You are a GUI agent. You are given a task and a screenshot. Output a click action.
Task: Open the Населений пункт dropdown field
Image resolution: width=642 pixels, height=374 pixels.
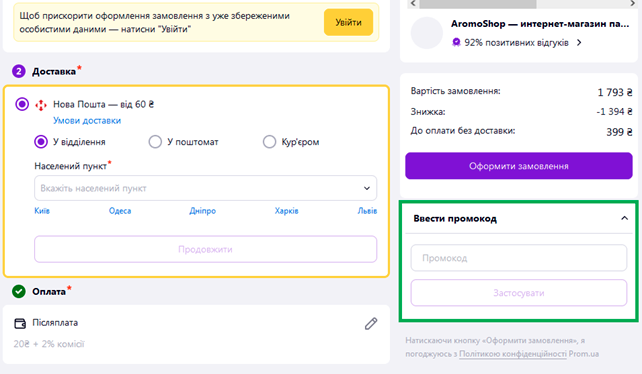click(206, 188)
